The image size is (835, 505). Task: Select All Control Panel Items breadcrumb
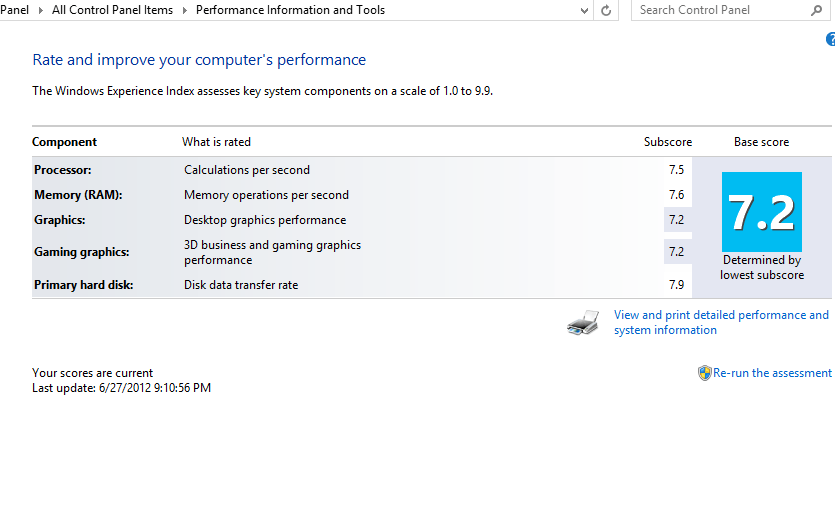112,10
